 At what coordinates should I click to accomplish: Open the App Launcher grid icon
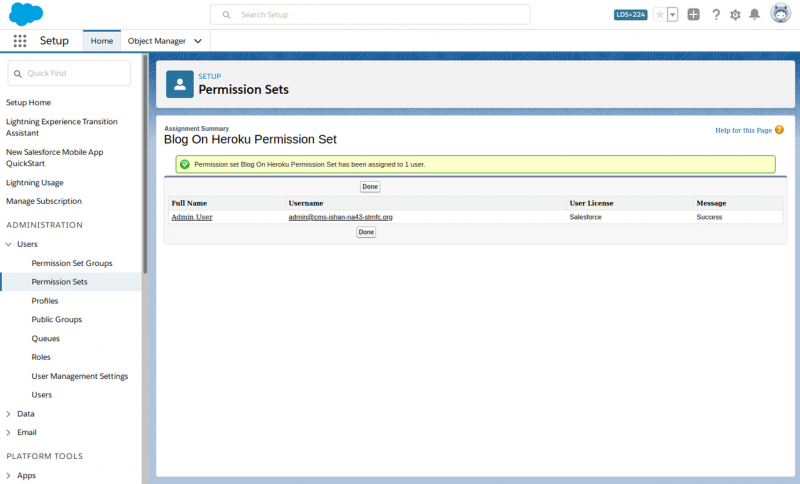pyautogui.click(x=20, y=41)
